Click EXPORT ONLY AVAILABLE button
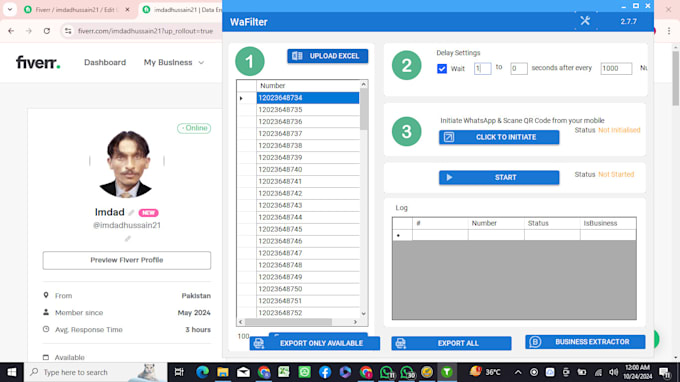The width and height of the screenshot is (680, 382). coord(315,343)
